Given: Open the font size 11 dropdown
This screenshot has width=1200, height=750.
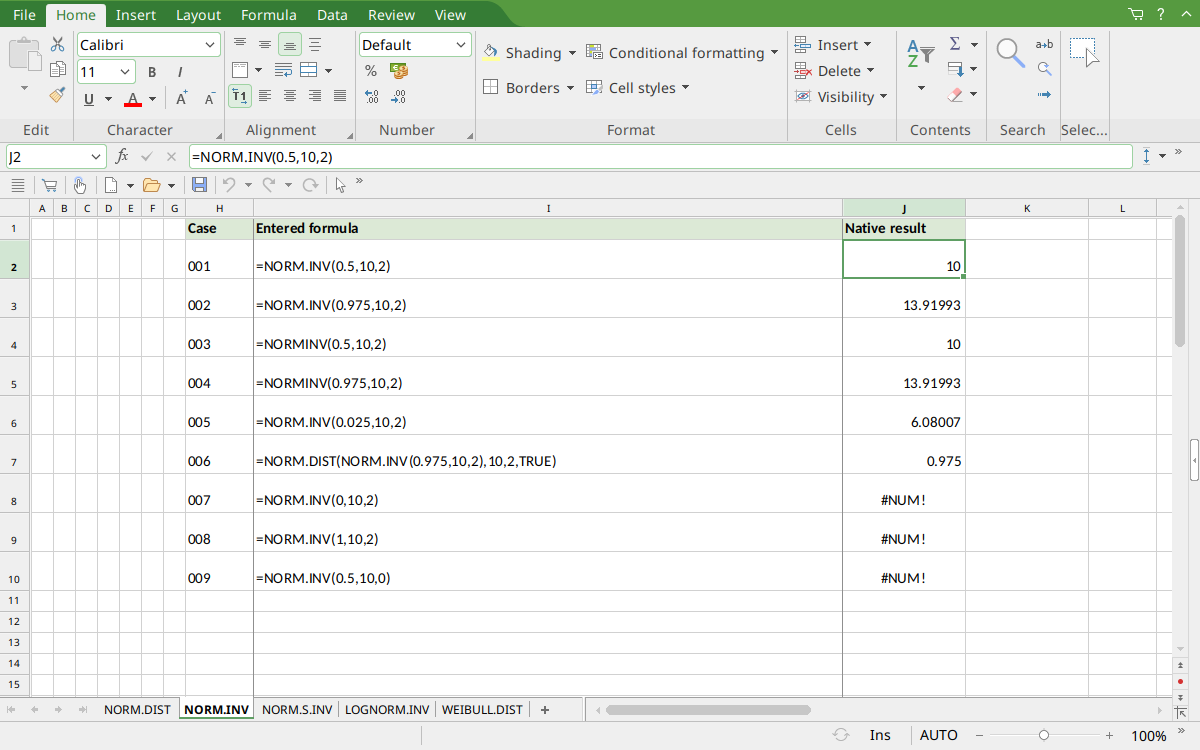Looking at the screenshot, I should pyautogui.click(x=125, y=72).
